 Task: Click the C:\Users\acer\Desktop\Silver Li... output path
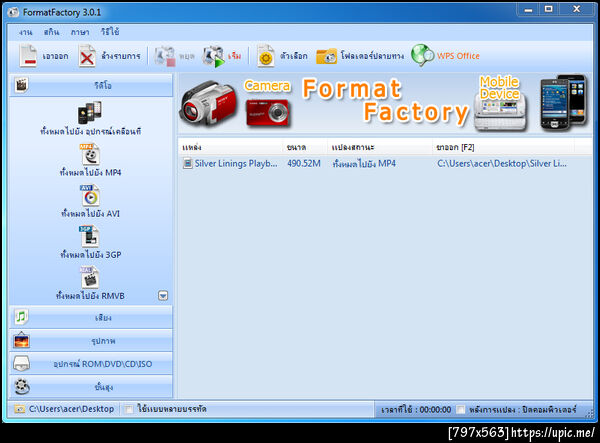click(x=502, y=164)
